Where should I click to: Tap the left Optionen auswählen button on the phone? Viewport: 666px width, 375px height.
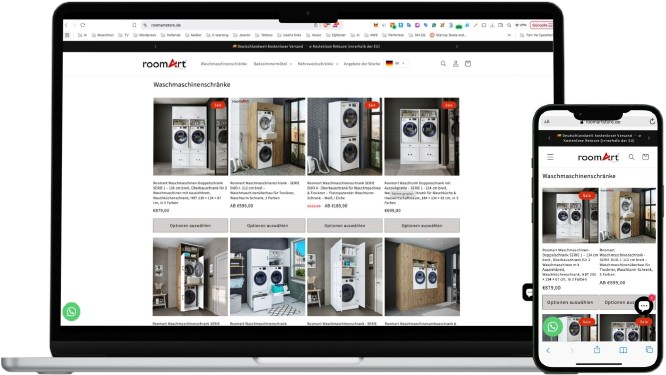[x=570, y=302]
